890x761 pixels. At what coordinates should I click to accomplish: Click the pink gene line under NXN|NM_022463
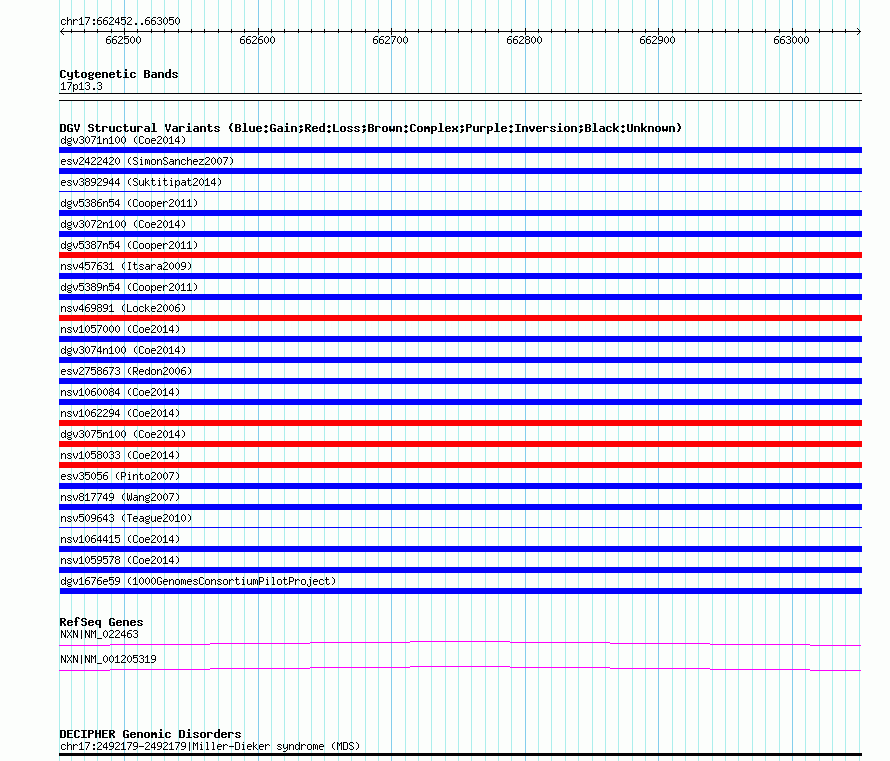pos(460,643)
